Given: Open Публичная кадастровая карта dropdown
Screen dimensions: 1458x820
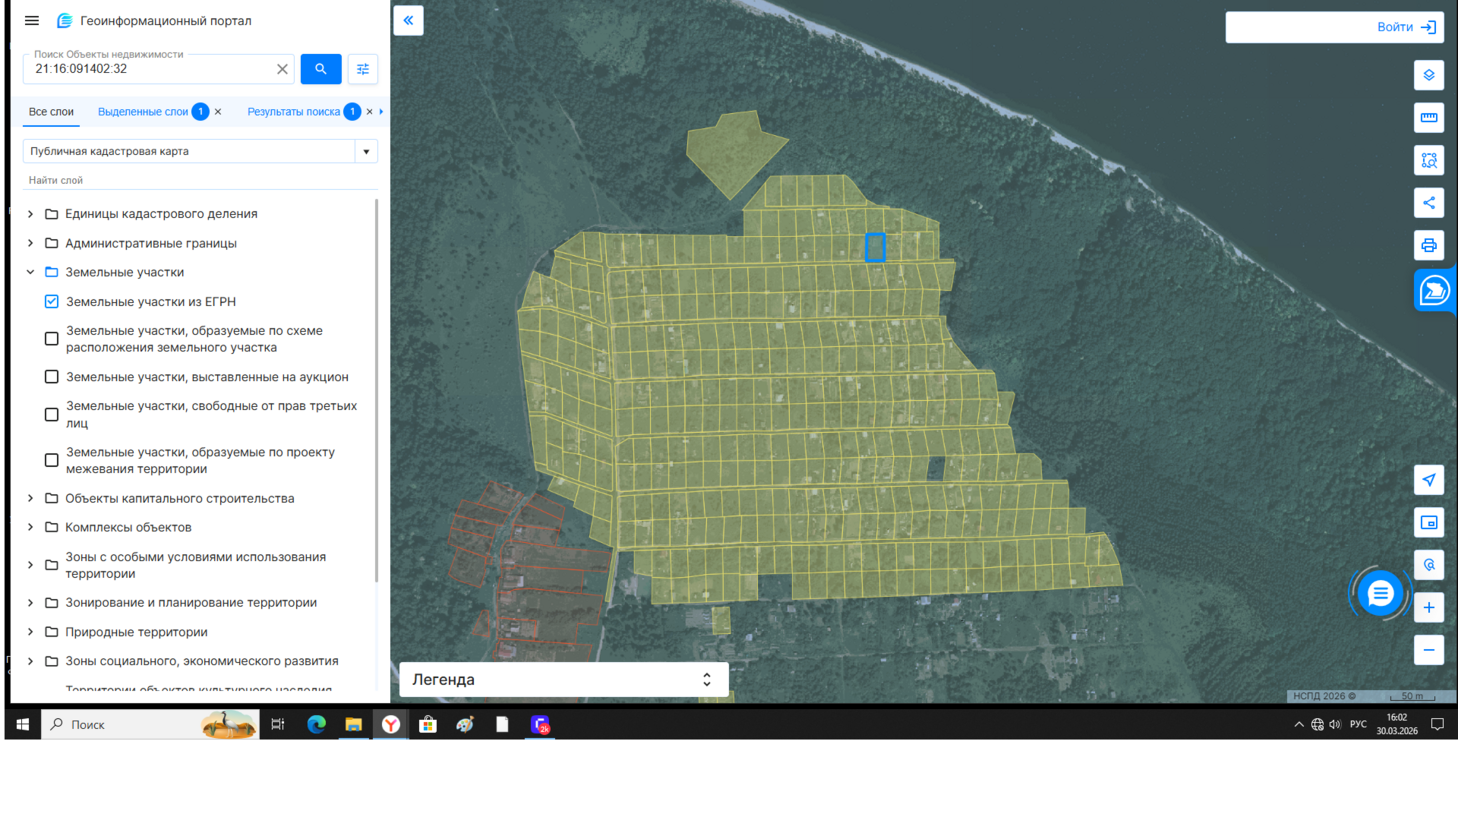Looking at the screenshot, I should pyautogui.click(x=366, y=152).
